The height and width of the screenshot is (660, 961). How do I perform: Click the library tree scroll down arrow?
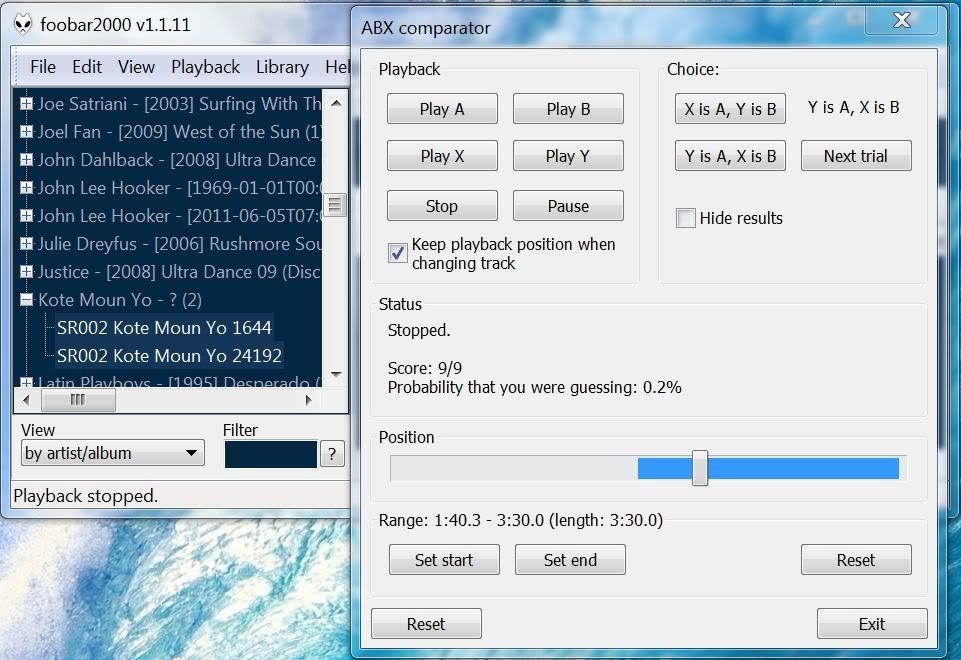click(x=336, y=374)
